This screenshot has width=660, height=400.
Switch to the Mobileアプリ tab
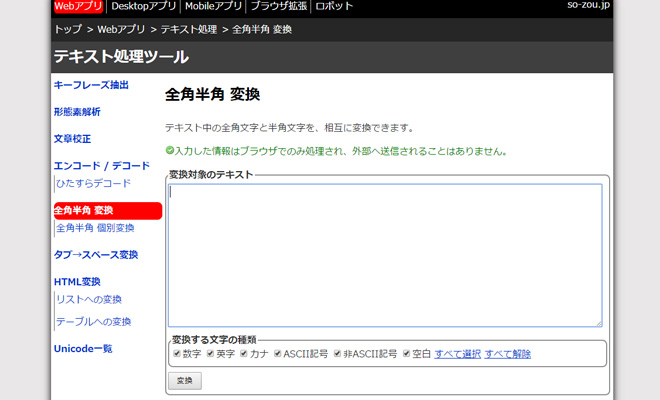pyautogui.click(x=214, y=7)
